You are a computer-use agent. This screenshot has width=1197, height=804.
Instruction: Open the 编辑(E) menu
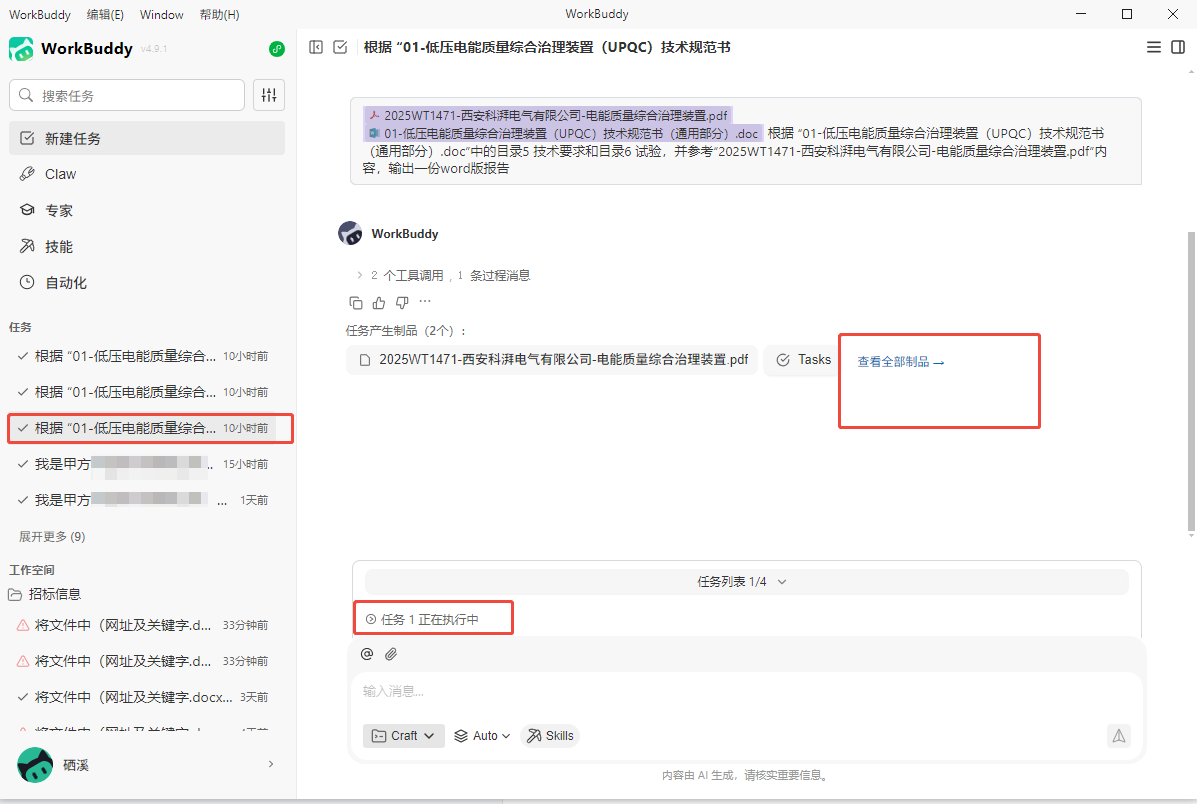tap(105, 15)
